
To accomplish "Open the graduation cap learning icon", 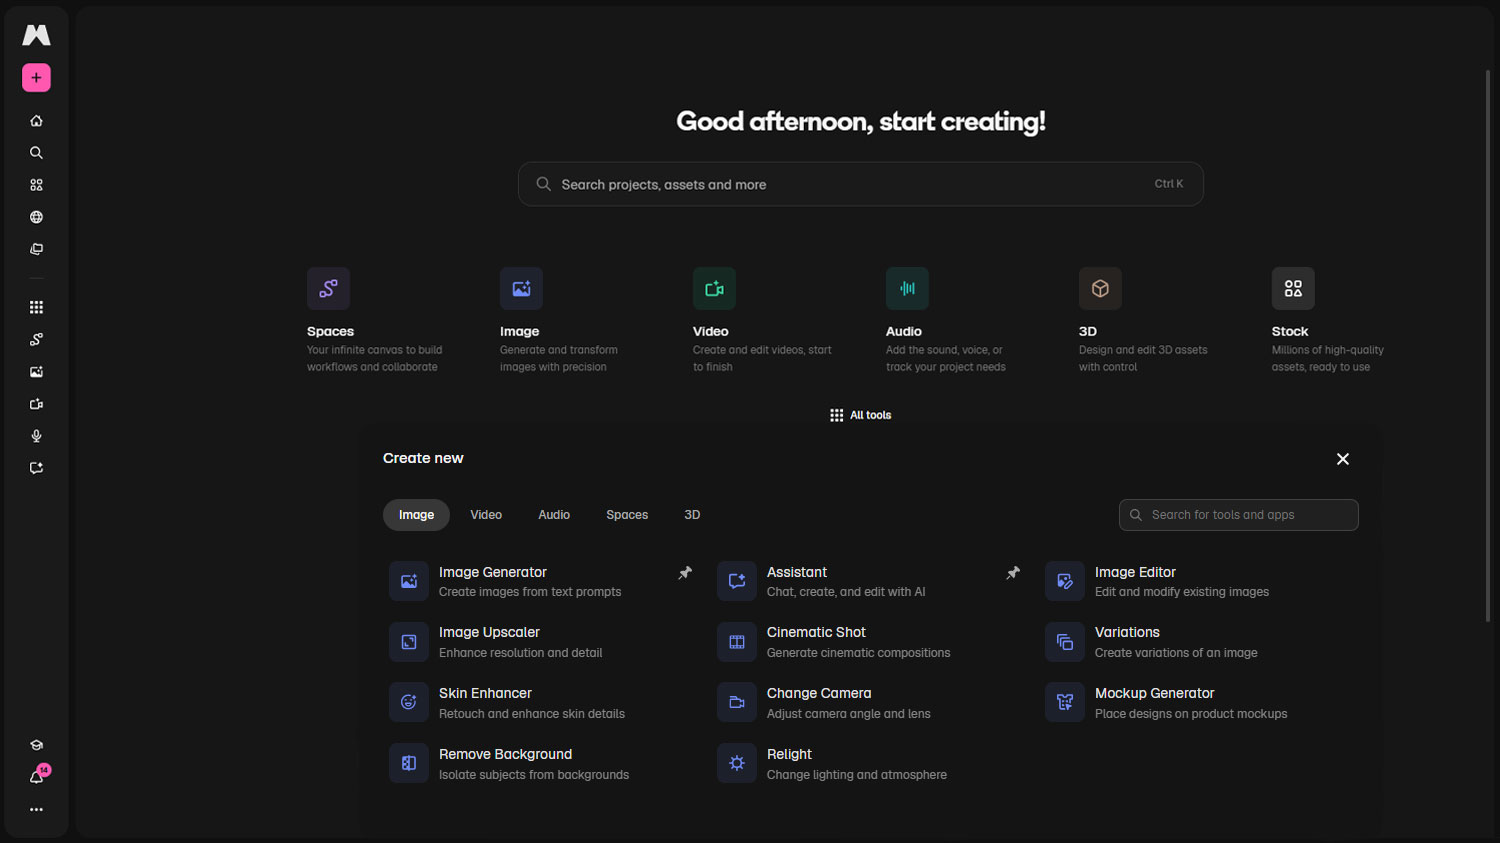I will (36, 745).
